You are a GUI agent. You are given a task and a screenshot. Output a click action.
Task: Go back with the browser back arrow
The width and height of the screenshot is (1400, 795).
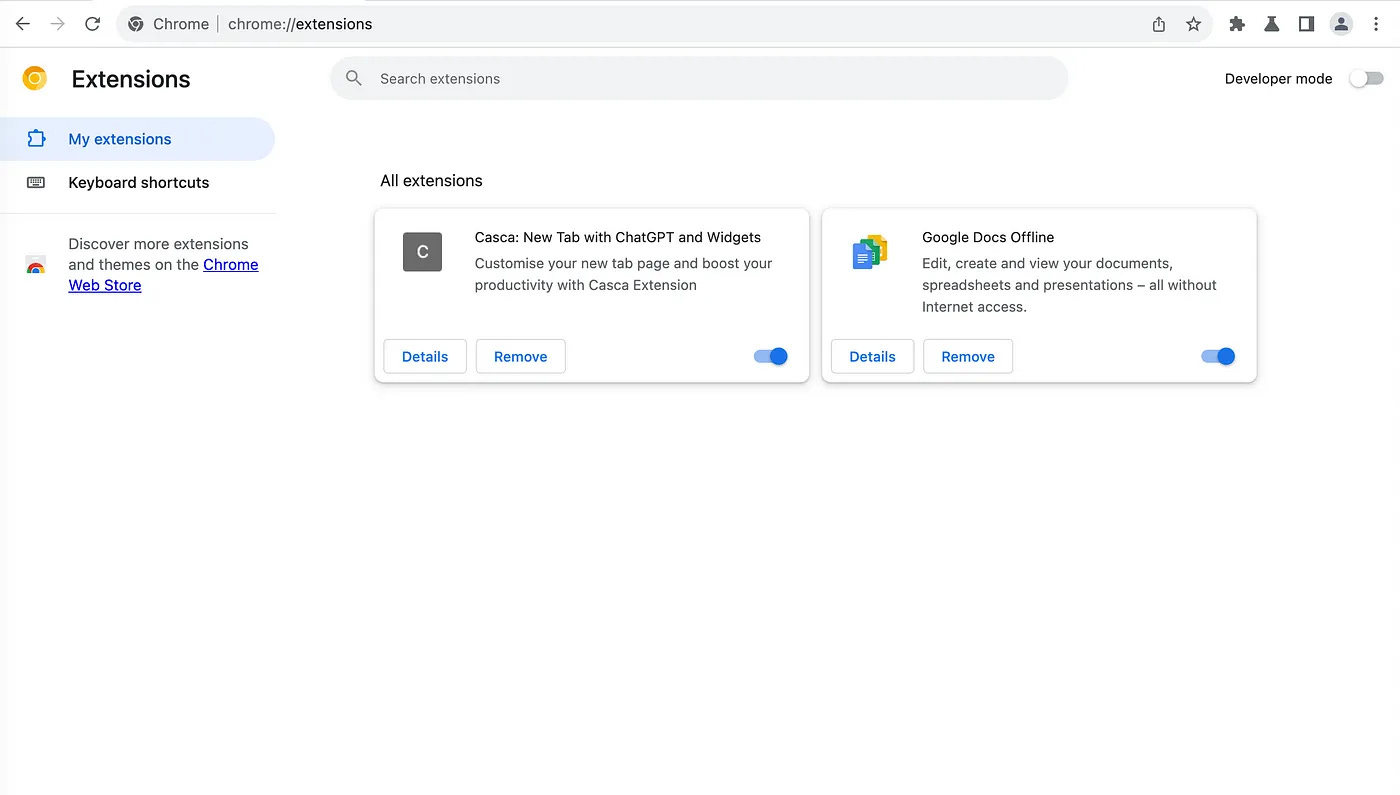point(23,24)
